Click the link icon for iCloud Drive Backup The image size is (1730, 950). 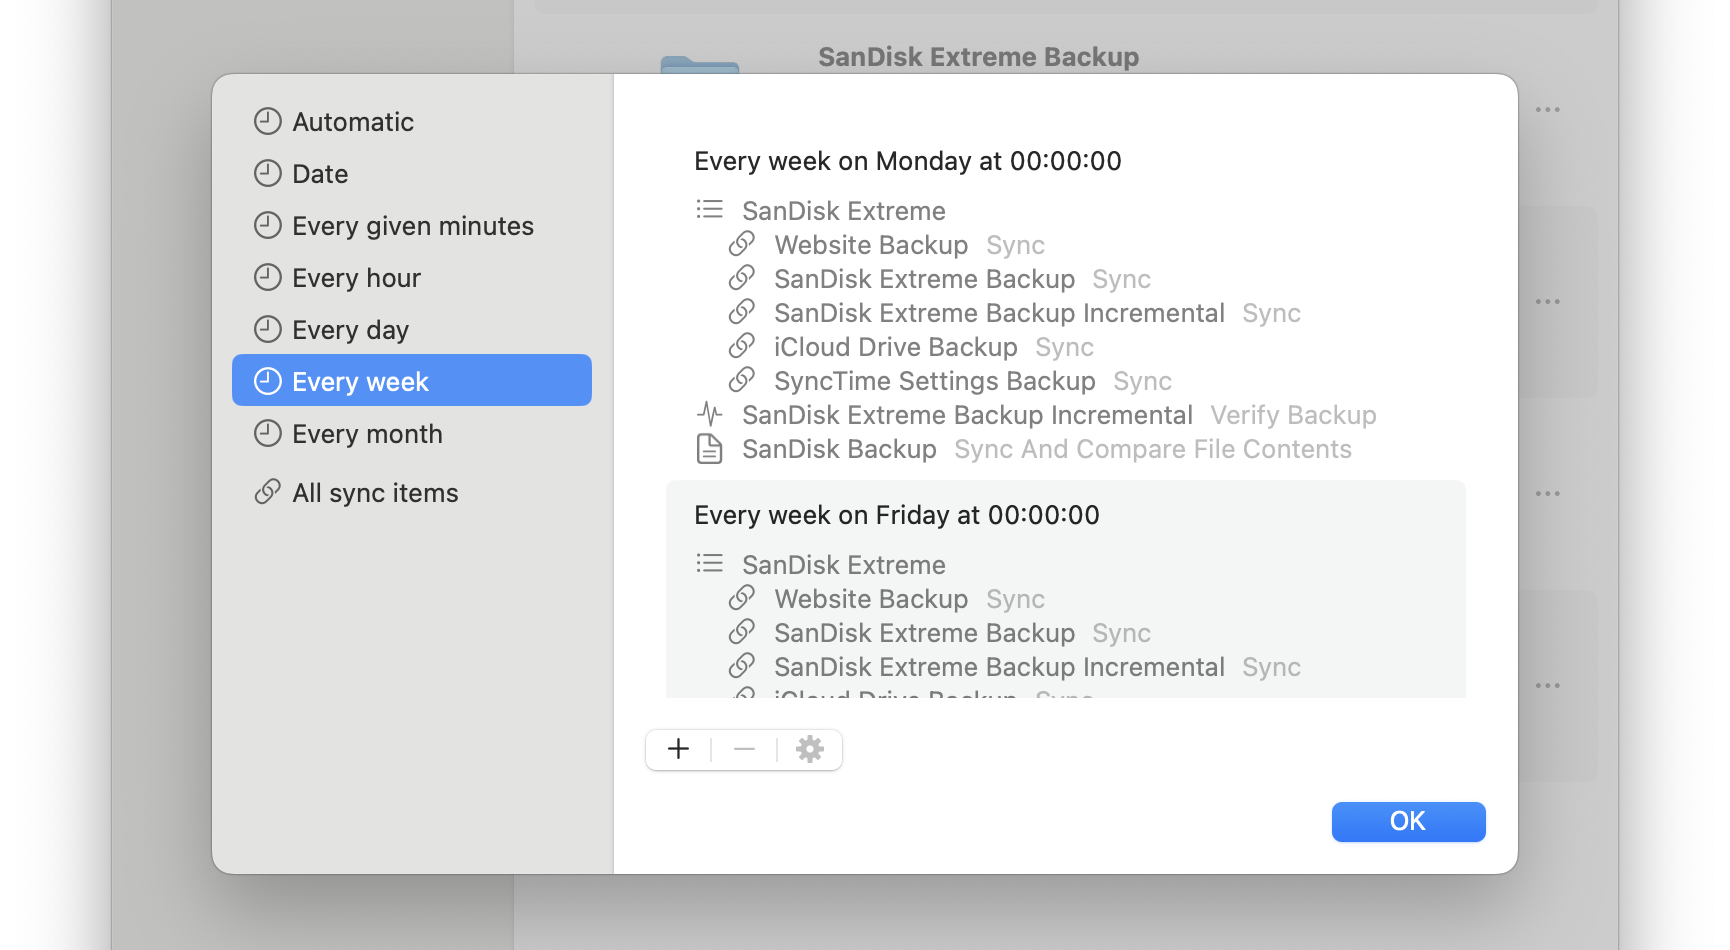tap(741, 346)
